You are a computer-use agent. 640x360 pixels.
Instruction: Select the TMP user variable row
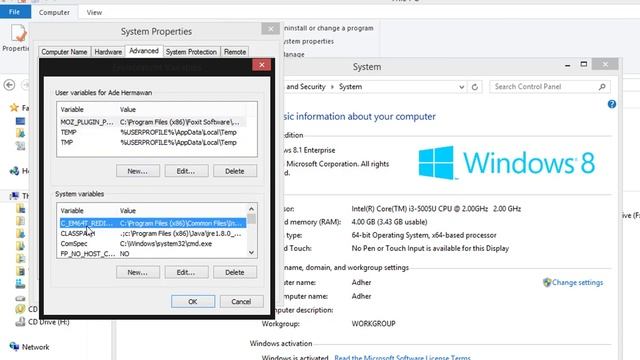coord(153,142)
